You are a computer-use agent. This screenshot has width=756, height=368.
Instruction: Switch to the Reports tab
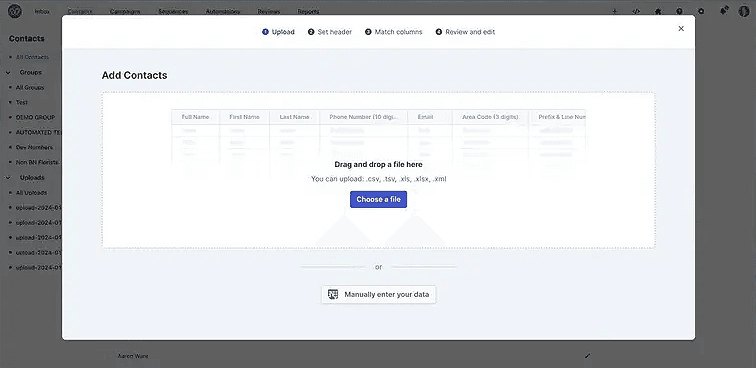tap(308, 12)
